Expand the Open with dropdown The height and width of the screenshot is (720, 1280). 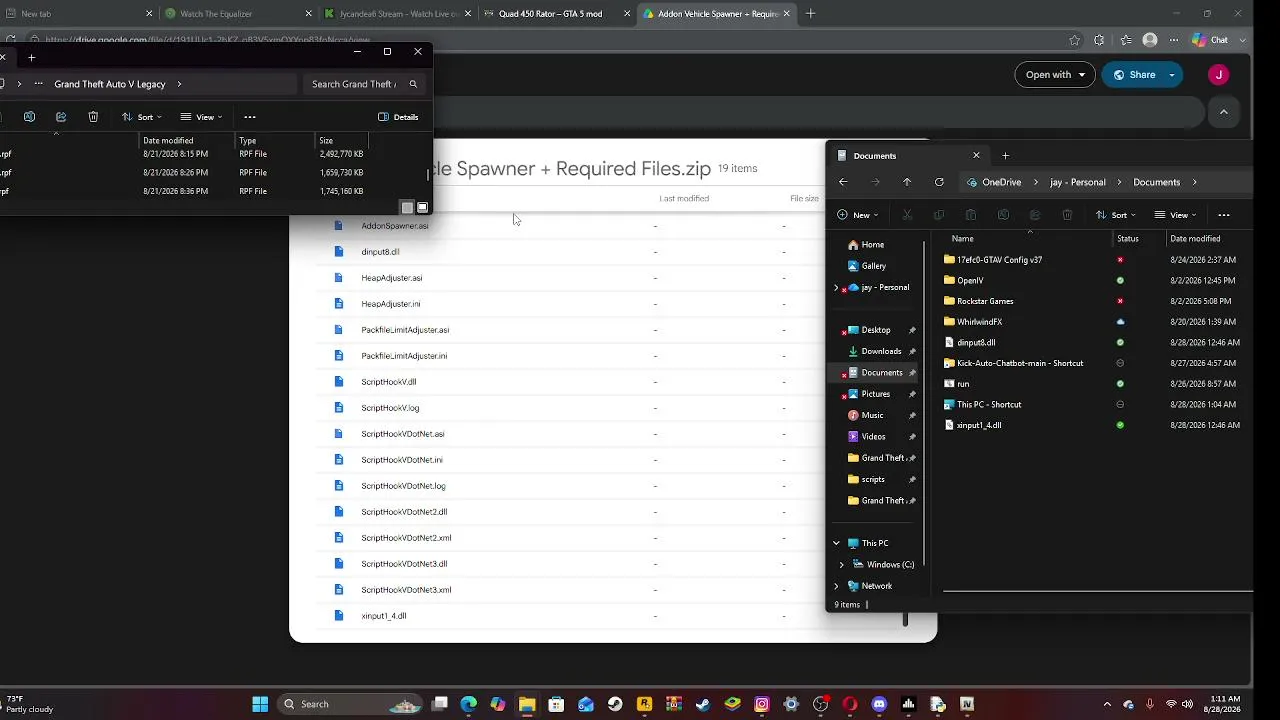[1055, 75]
